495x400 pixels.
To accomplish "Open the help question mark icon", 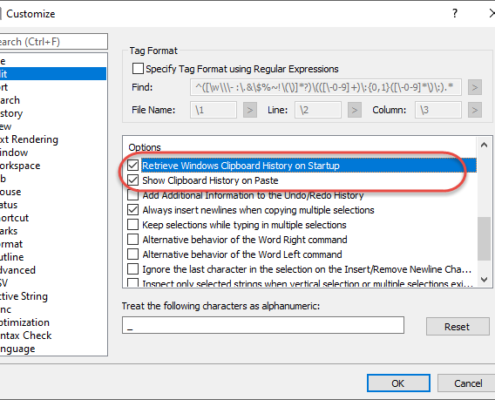I will coord(455,13).
